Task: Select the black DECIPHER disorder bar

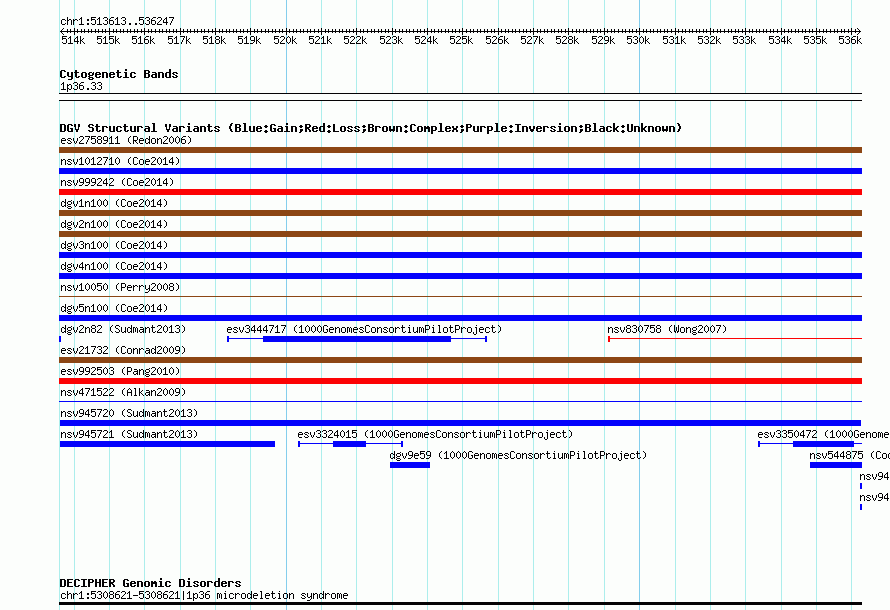Action: tap(460, 604)
